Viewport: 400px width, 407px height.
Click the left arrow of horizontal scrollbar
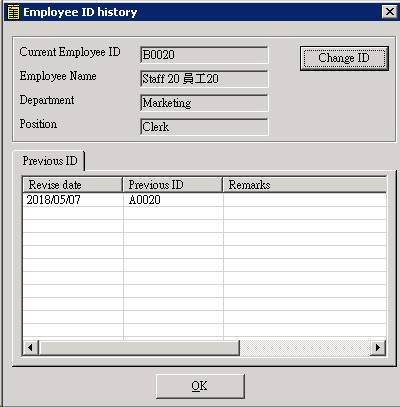[30, 348]
